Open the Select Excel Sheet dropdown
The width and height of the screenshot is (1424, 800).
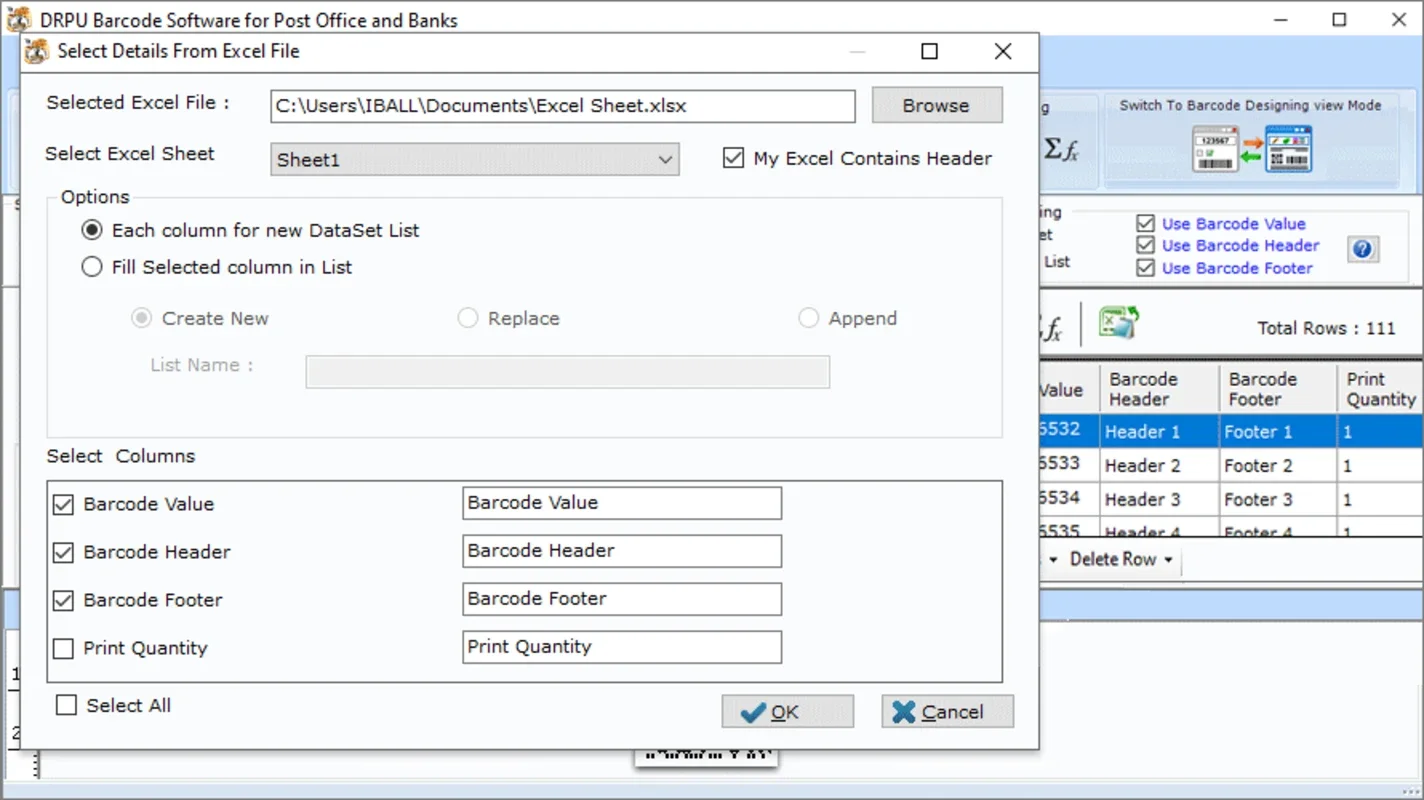tap(475, 160)
